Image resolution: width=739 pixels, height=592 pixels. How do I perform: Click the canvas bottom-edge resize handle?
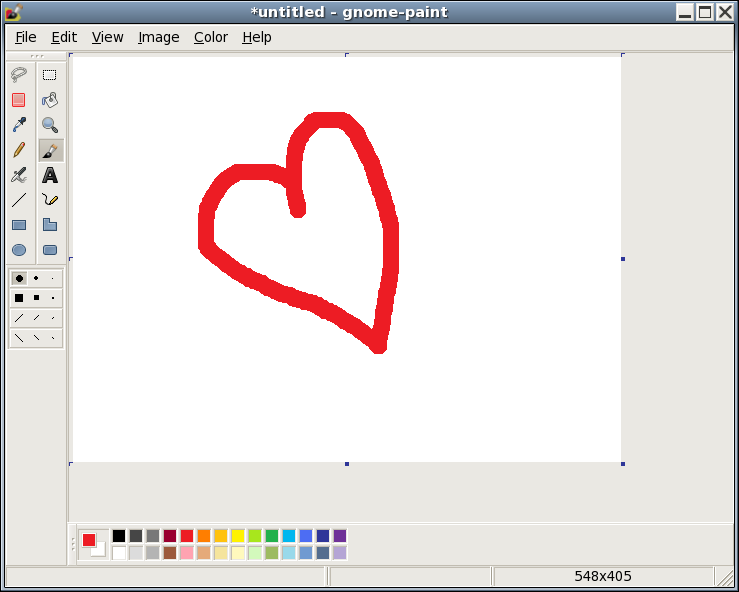point(347,464)
